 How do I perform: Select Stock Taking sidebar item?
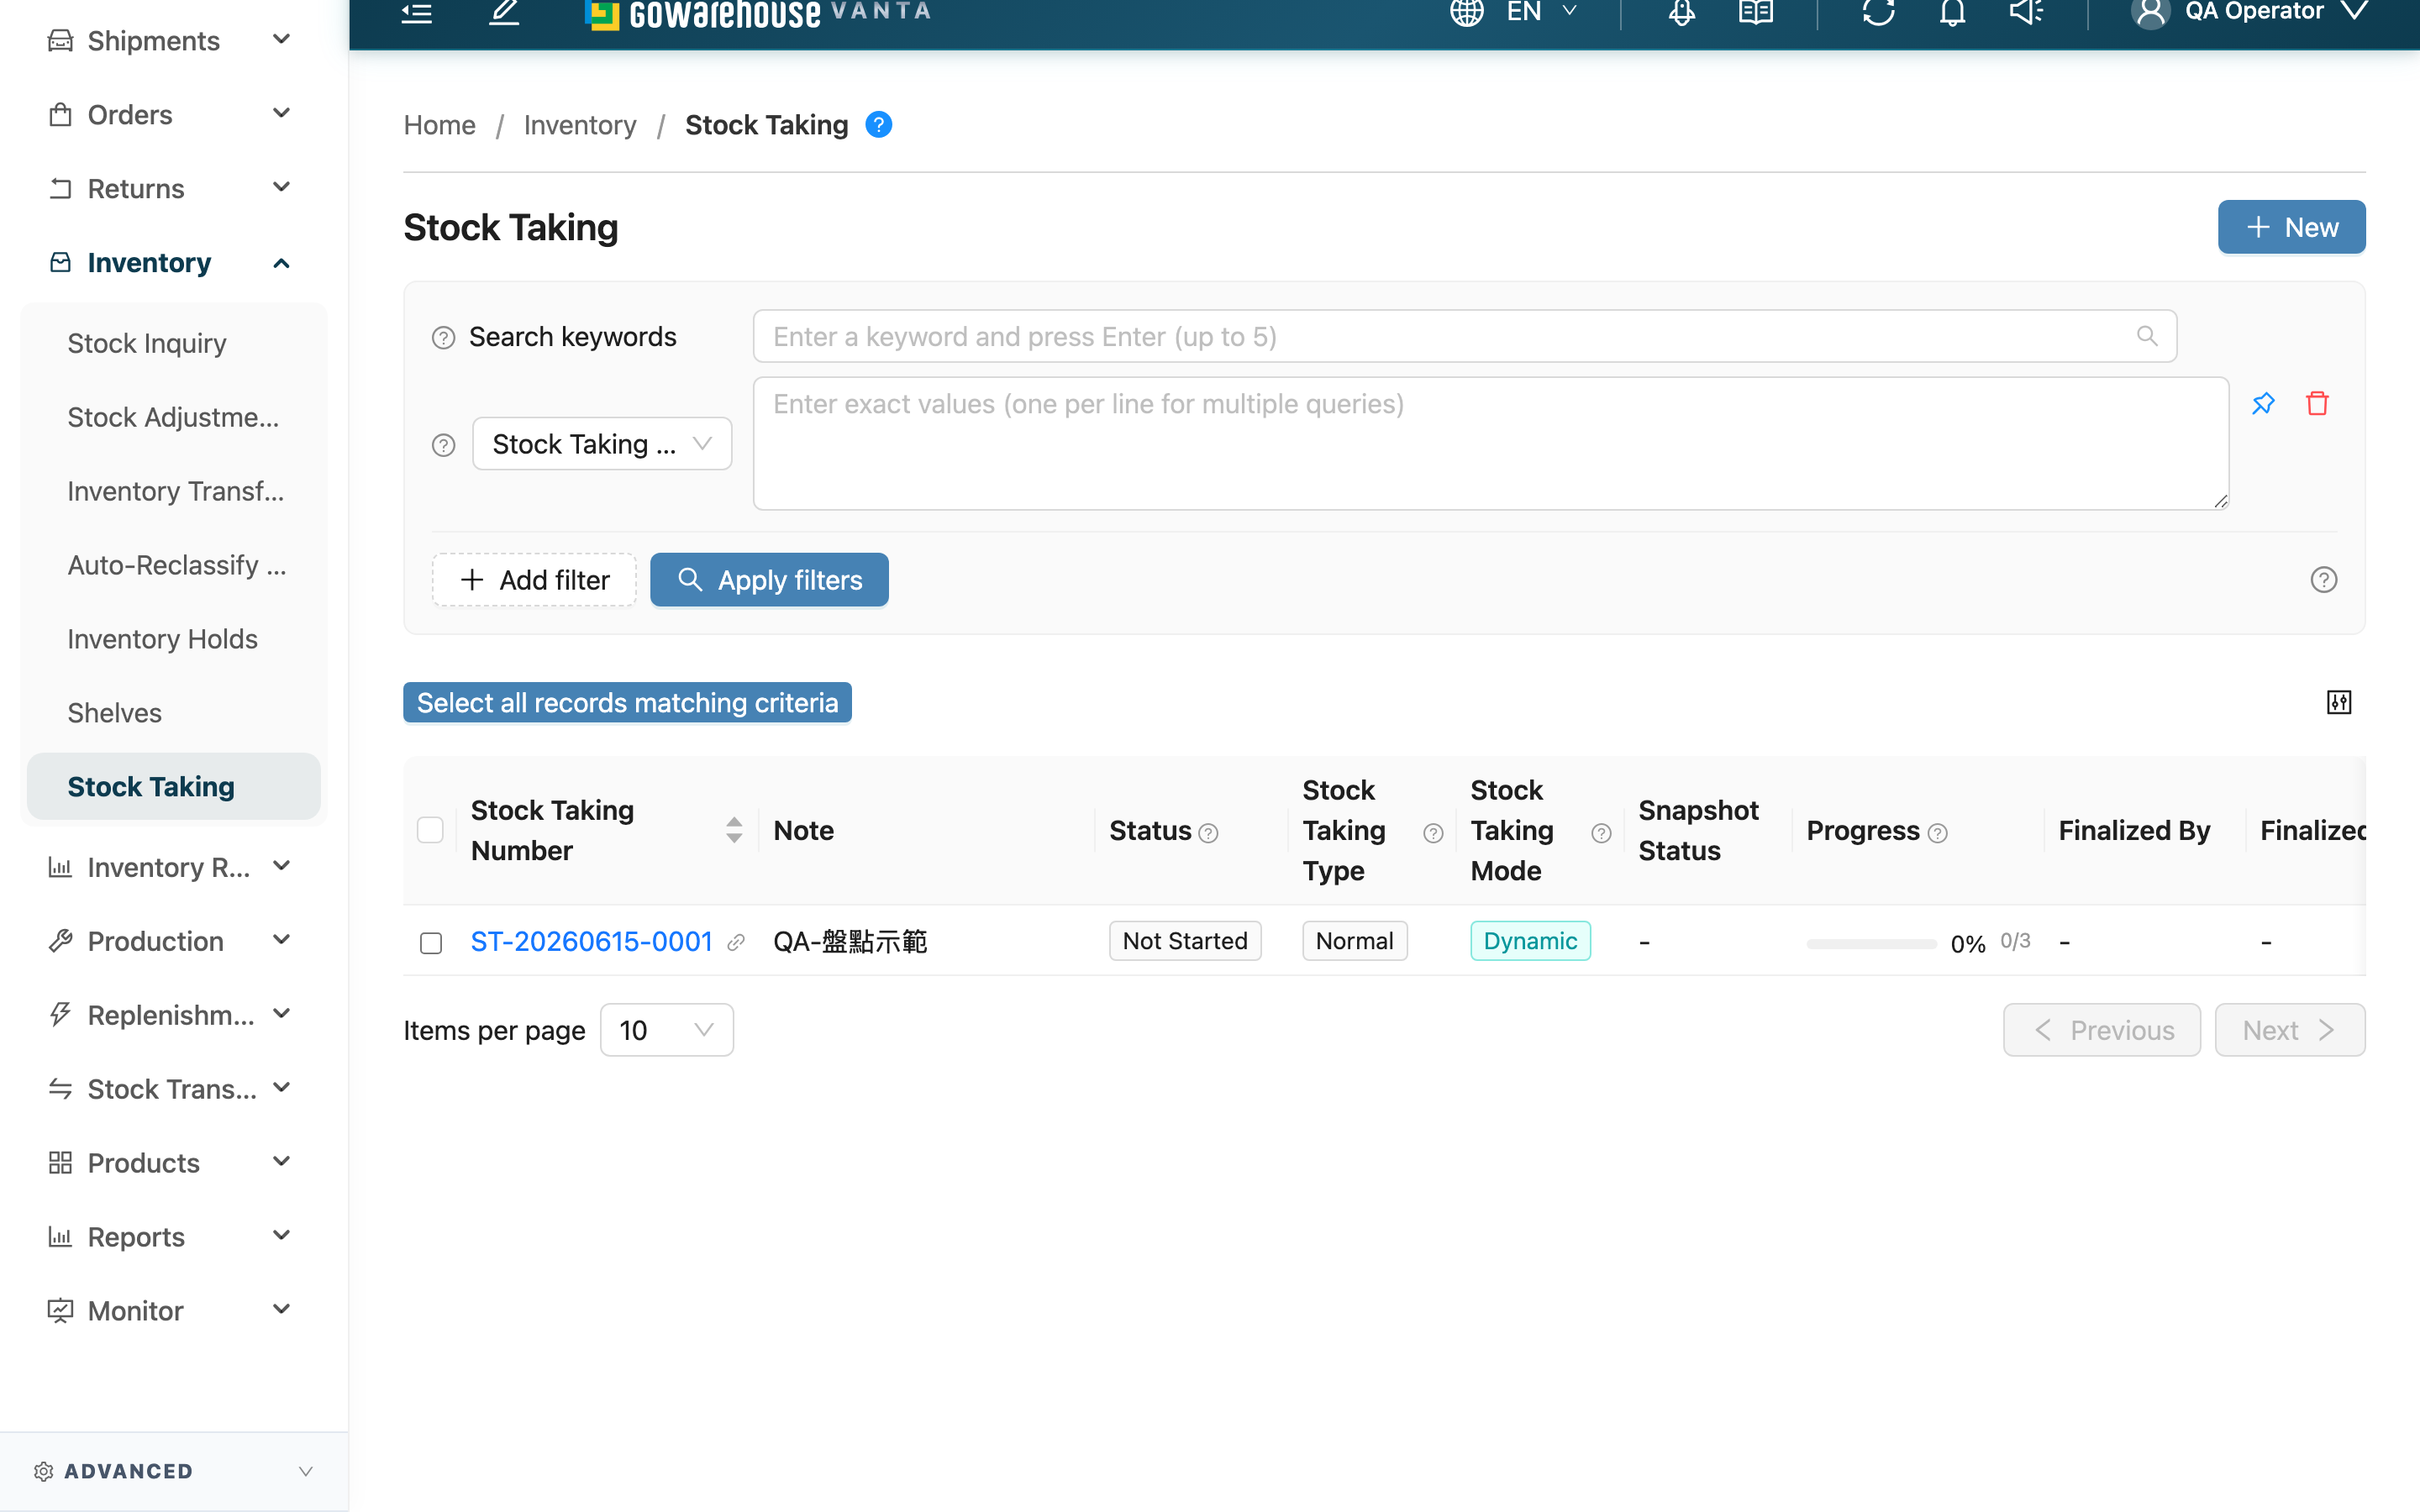coord(174,787)
